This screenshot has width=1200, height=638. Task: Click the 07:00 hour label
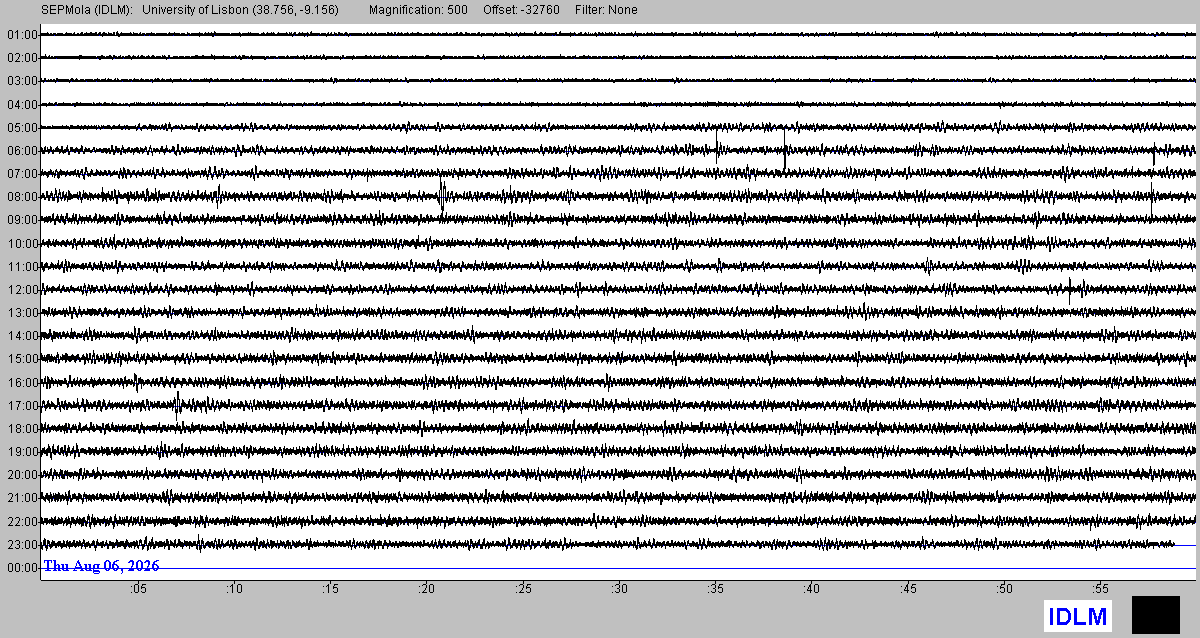point(21,173)
